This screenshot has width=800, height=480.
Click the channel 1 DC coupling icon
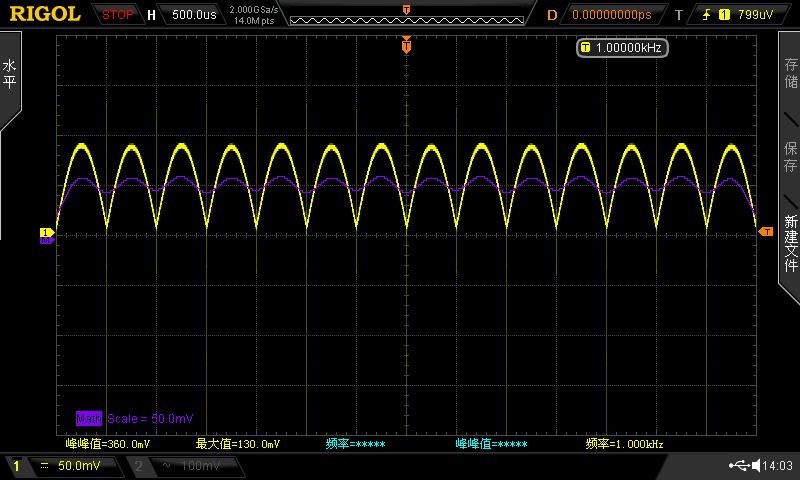point(44,466)
